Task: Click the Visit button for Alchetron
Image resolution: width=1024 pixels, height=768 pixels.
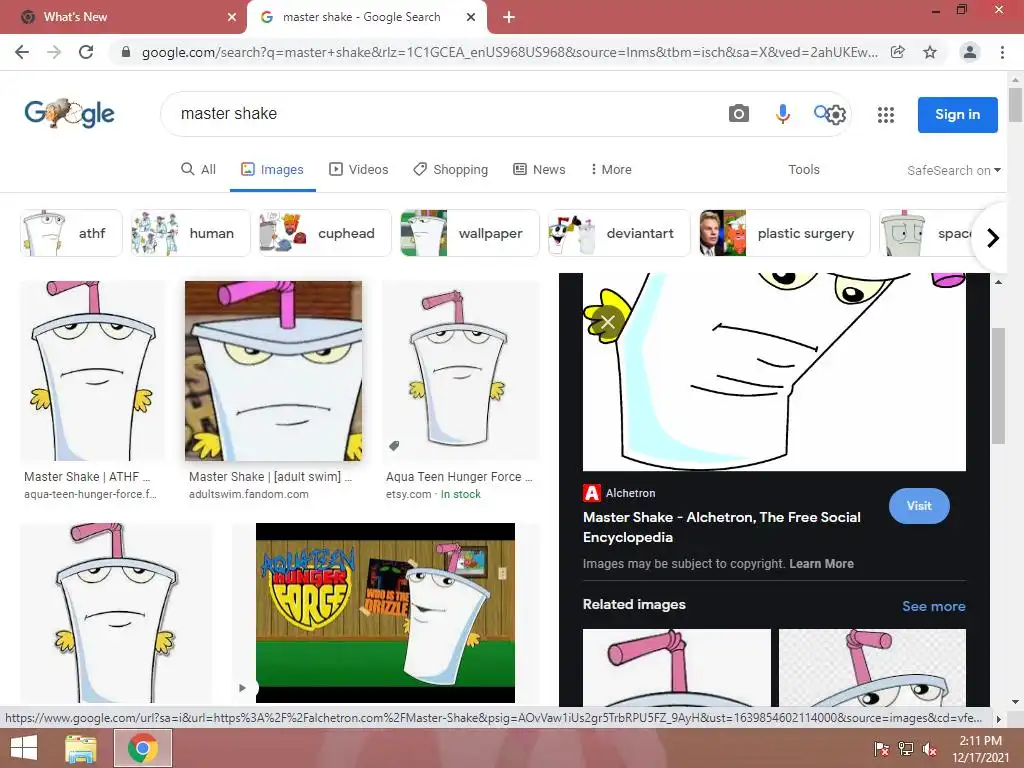Action: (919, 506)
